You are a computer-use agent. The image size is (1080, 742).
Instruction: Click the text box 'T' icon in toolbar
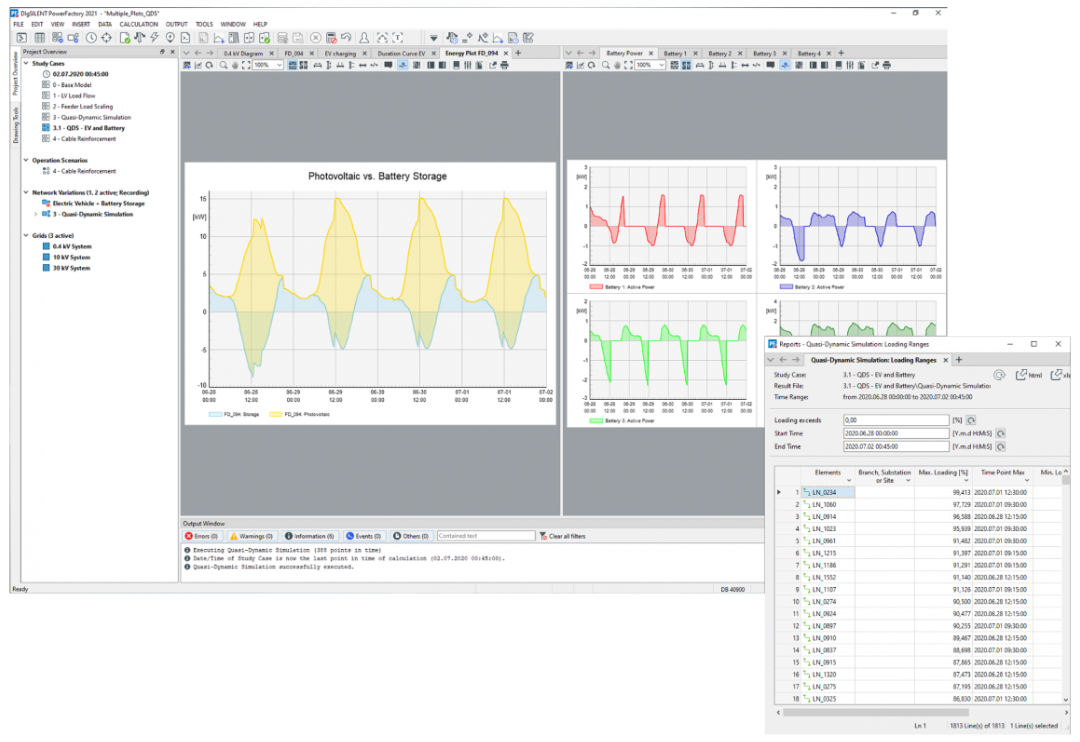point(397,38)
